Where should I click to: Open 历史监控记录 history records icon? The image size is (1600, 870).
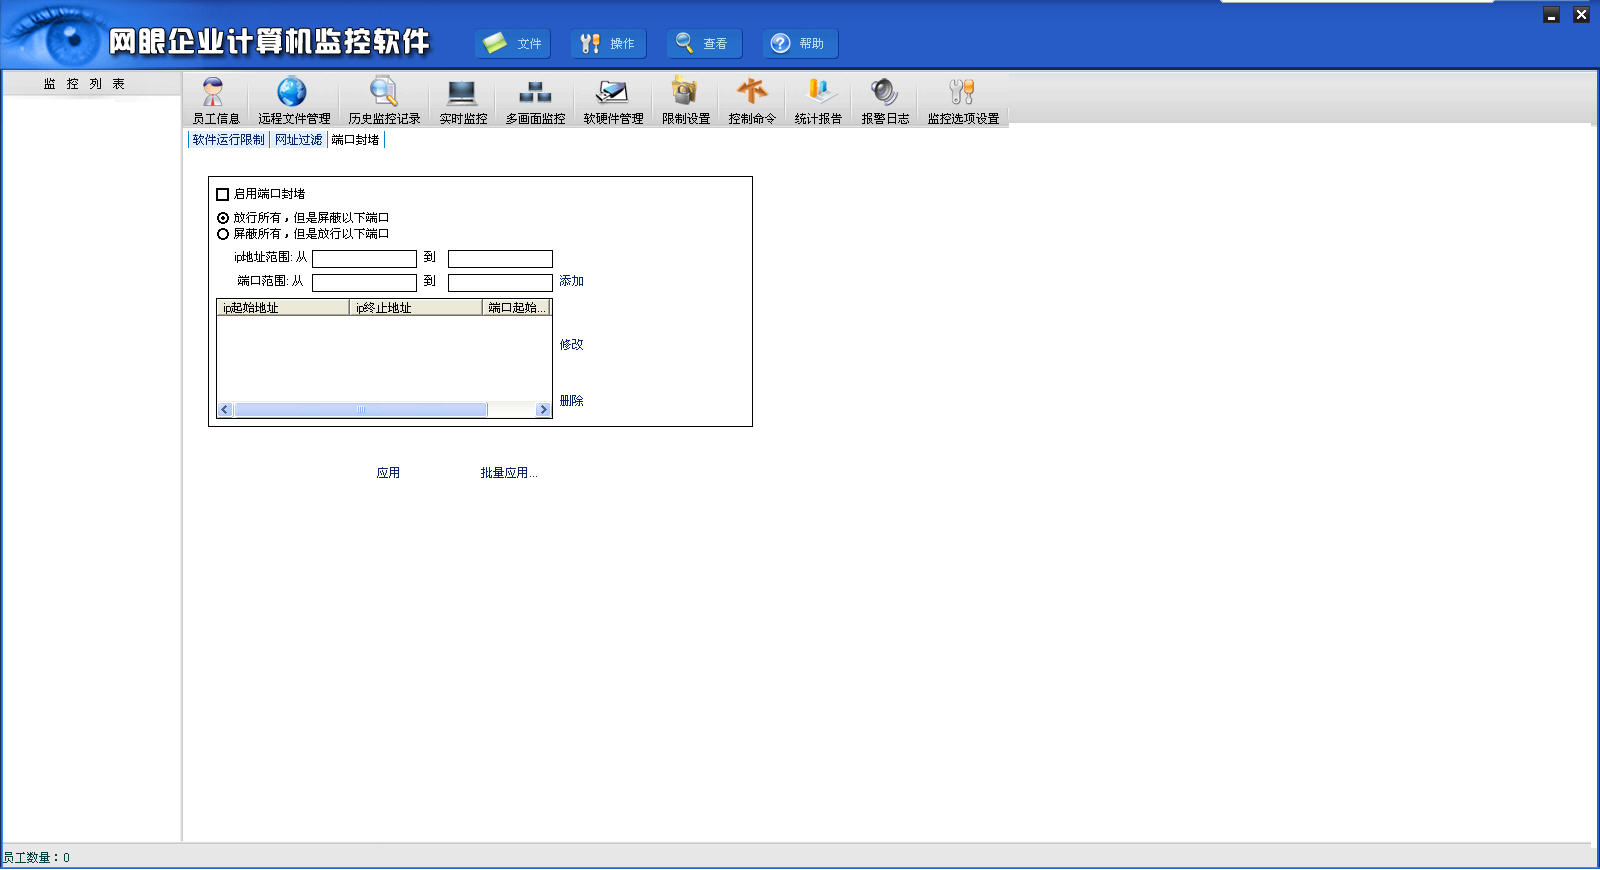(x=384, y=100)
